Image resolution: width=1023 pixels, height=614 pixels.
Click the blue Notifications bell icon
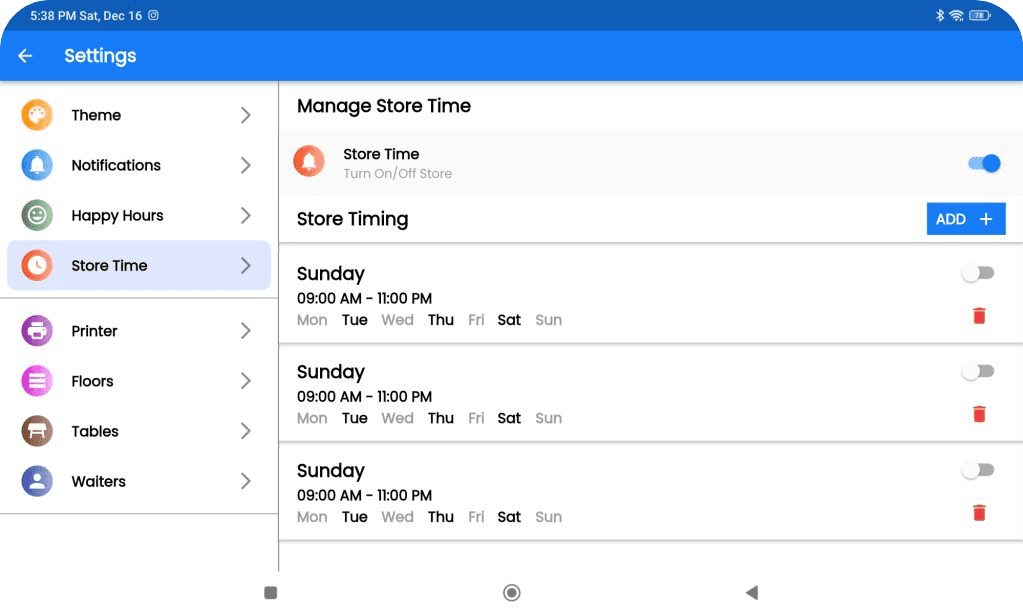coord(37,165)
